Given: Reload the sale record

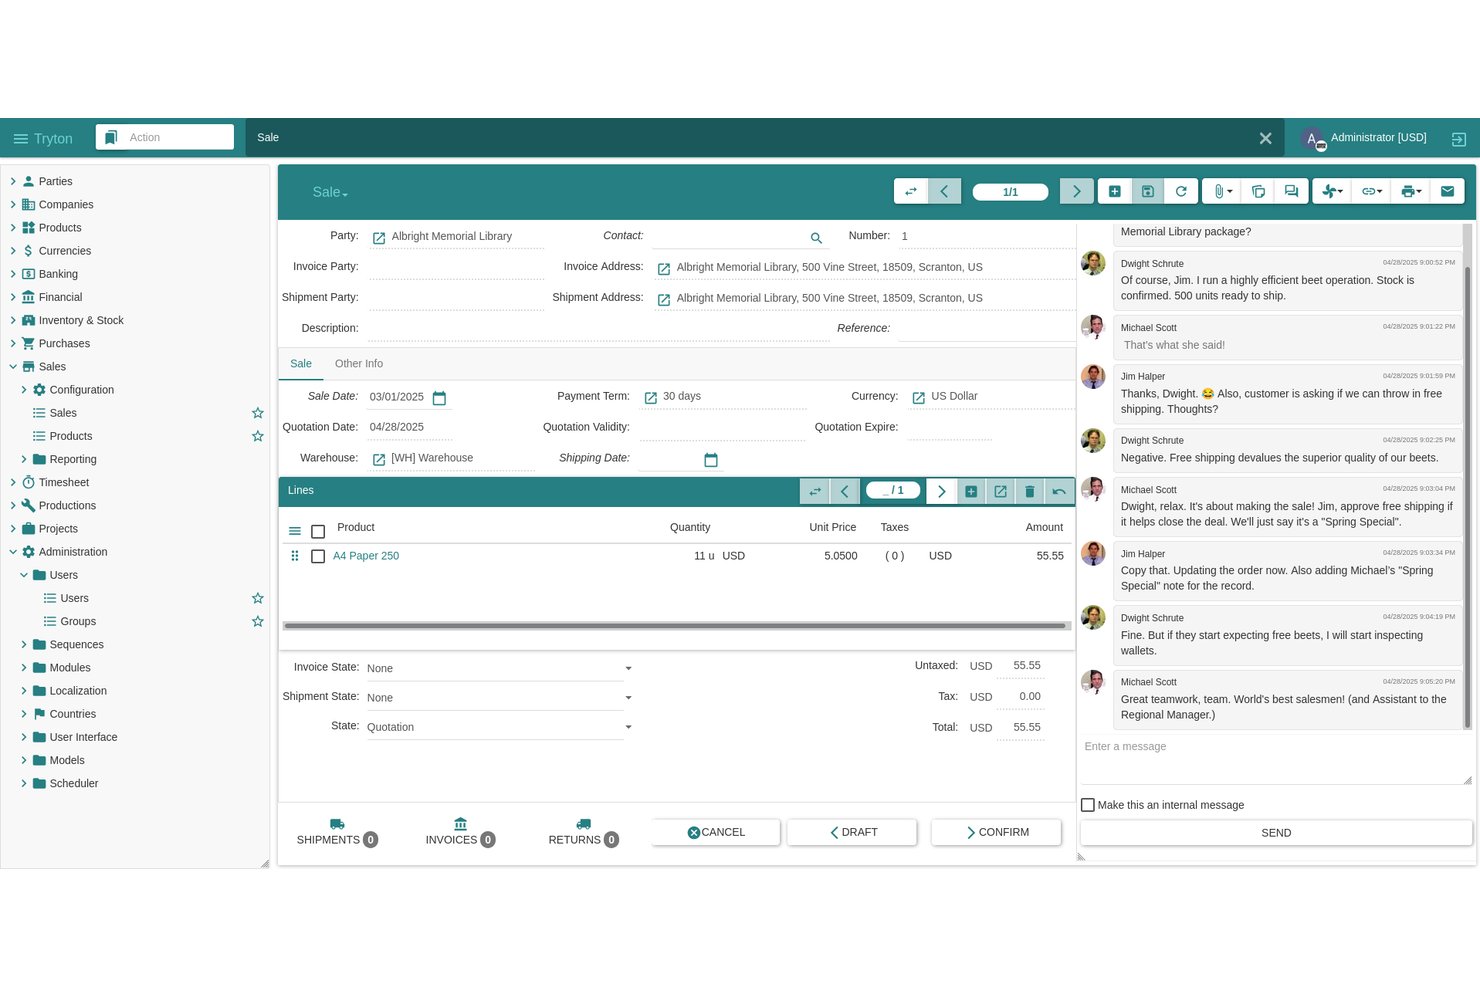Looking at the screenshot, I should 1181,191.
